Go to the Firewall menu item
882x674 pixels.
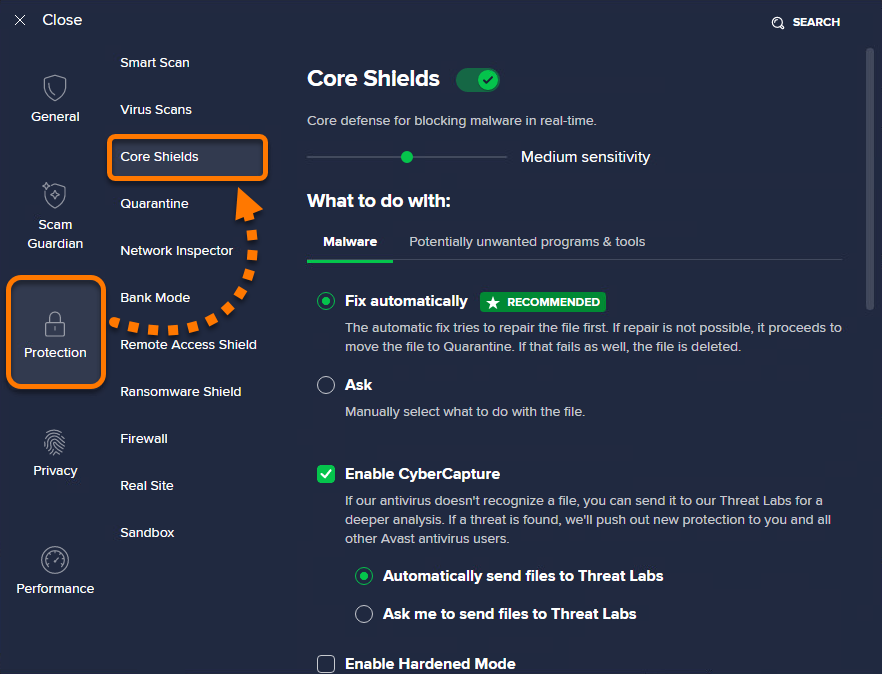point(144,439)
